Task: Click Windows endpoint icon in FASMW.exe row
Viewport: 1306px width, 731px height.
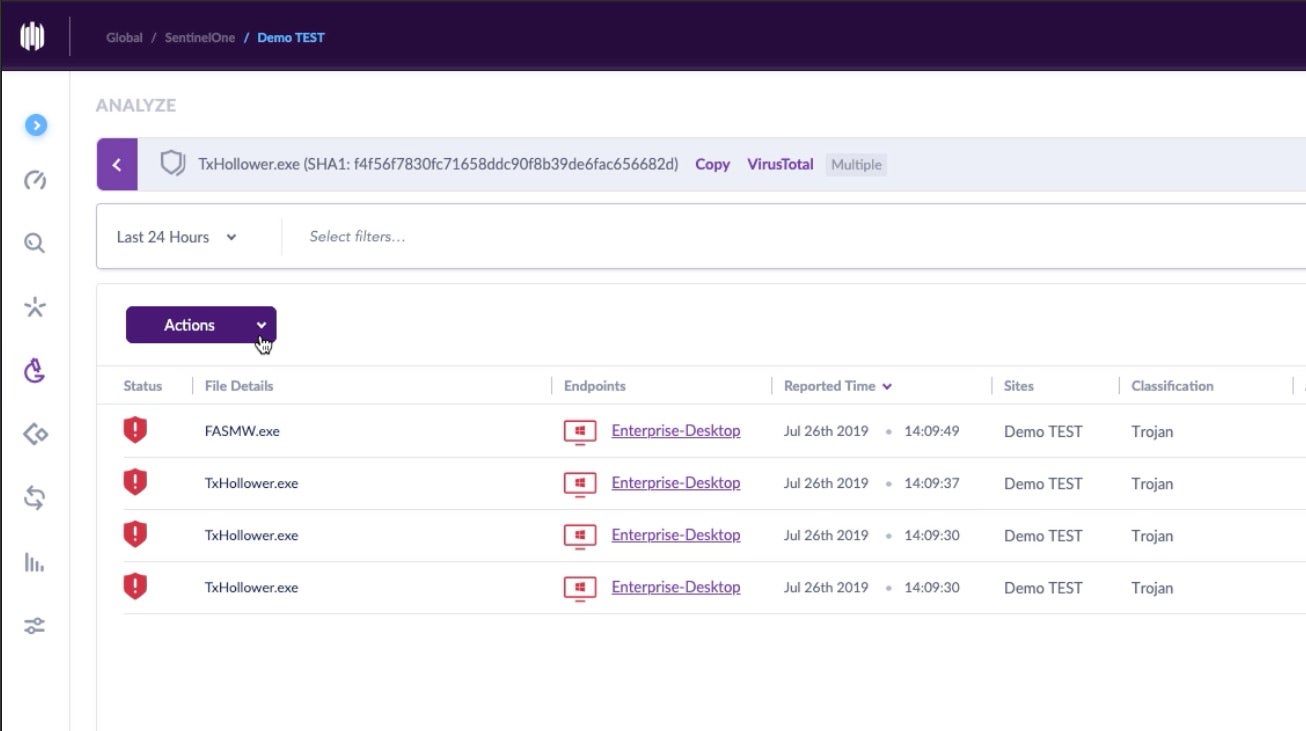Action: (x=580, y=432)
